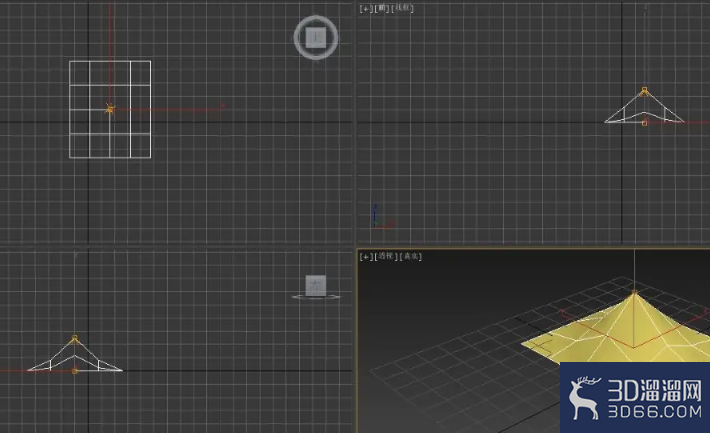Select the apex vertex in left viewport
Viewport: 710px width, 433px height.
coord(75,338)
